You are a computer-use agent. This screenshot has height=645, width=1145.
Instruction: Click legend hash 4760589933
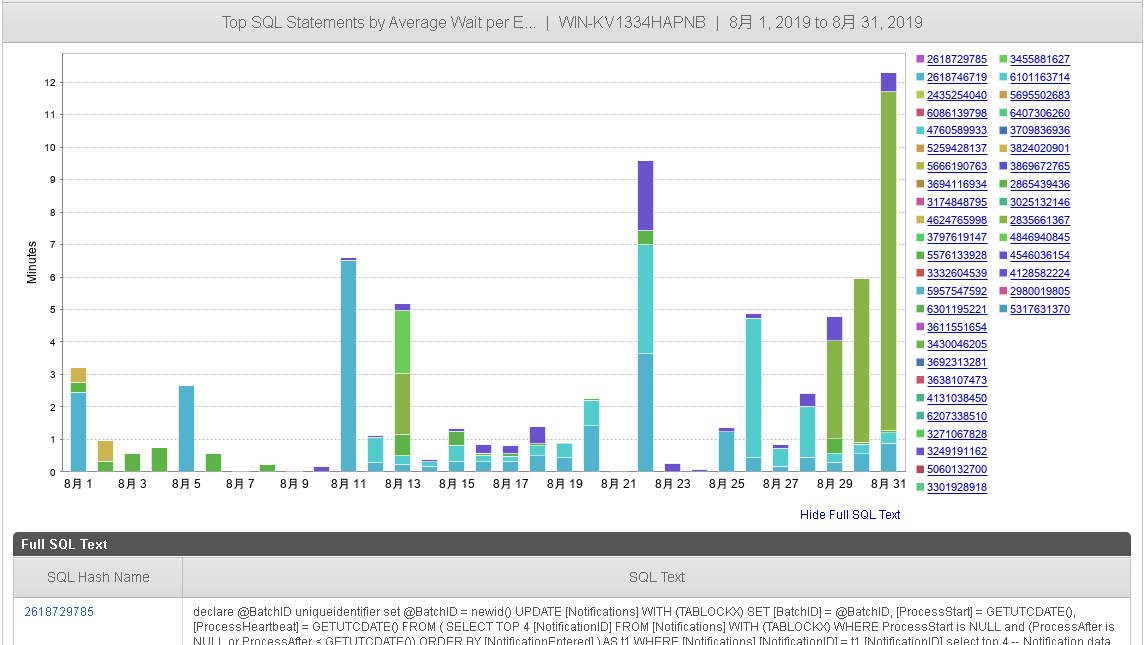pos(957,130)
